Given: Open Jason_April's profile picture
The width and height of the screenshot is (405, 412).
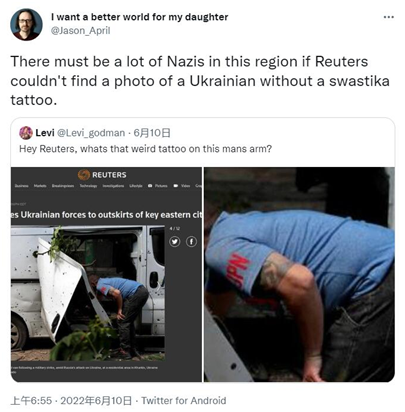Looking at the screenshot, I should pyautogui.click(x=26, y=24).
